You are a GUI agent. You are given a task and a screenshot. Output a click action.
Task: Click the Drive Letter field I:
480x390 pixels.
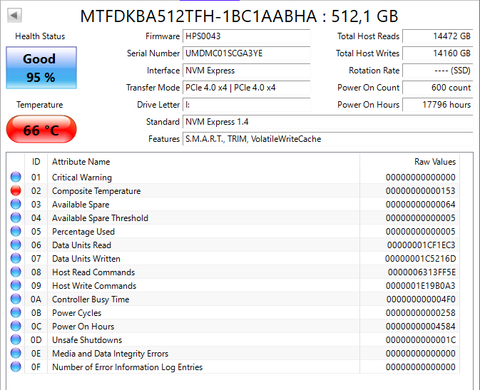pyautogui.click(x=246, y=105)
